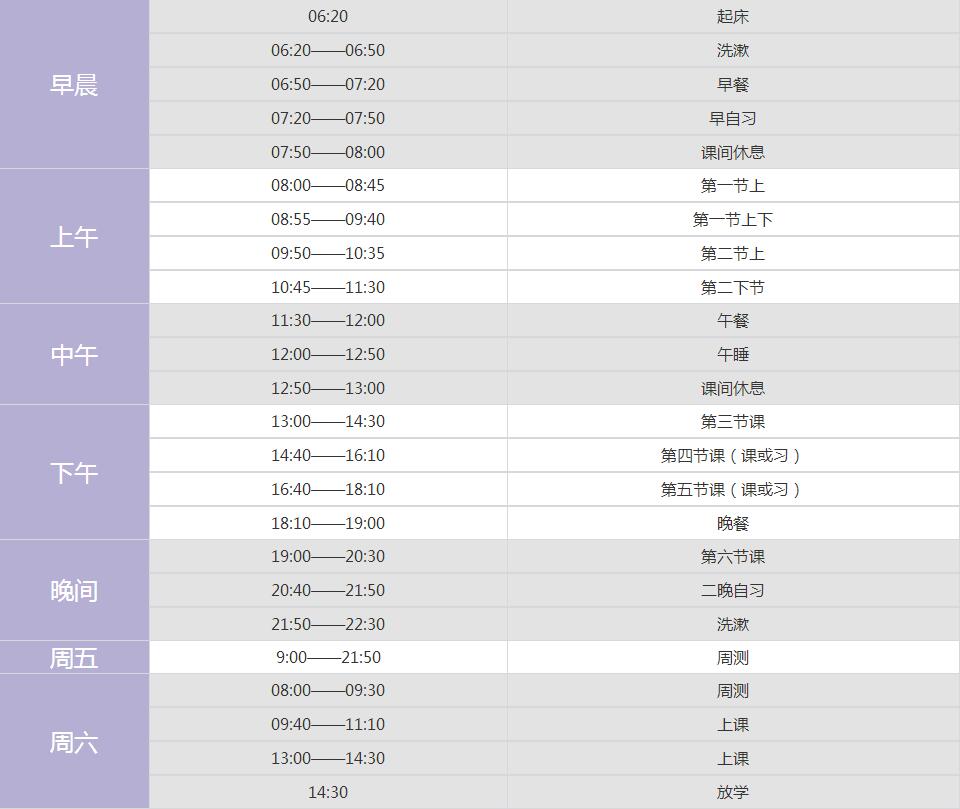
Task: Click the 18:10——19:00 time cell
Action: click(328, 523)
